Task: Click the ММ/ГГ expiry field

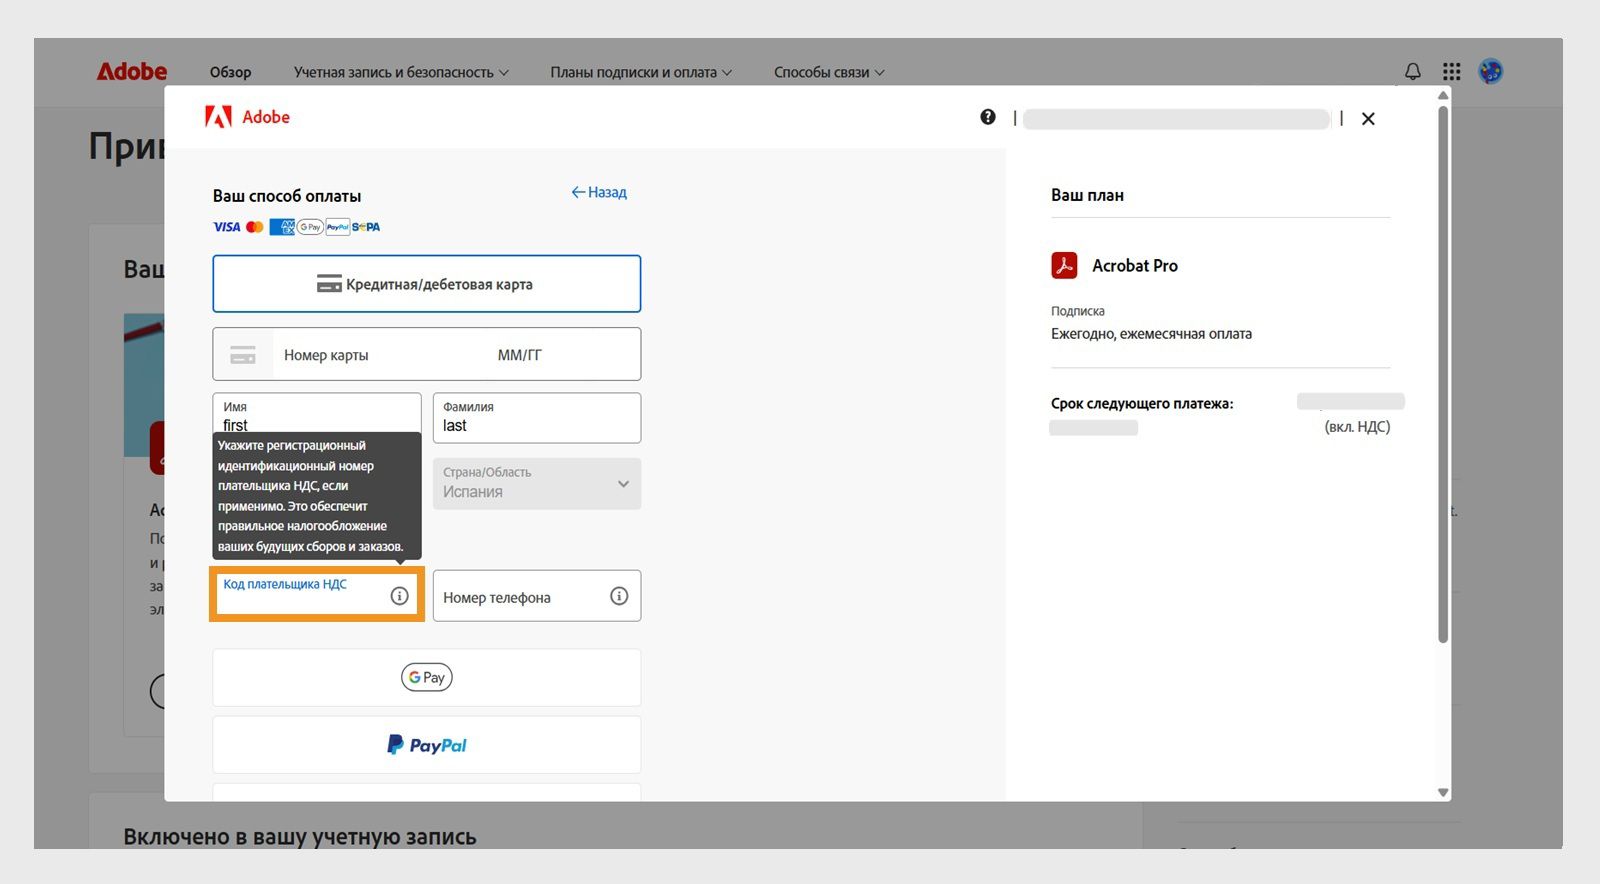Action: pyautogui.click(x=564, y=355)
